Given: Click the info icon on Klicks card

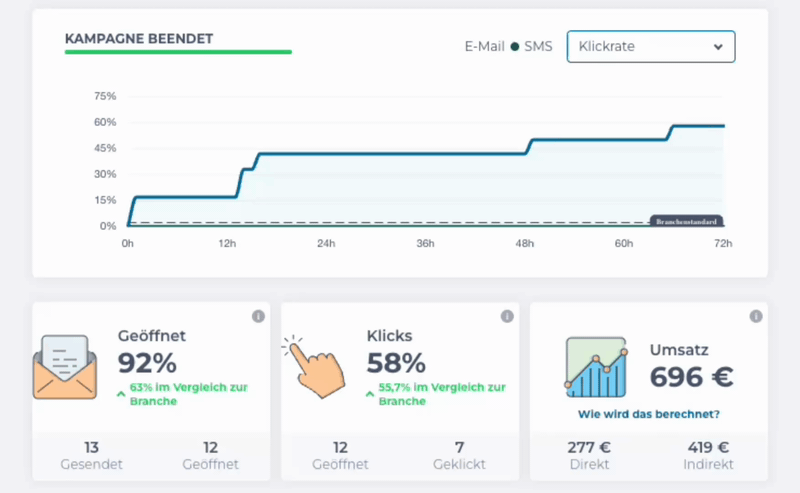Looking at the screenshot, I should coord(507,316).
